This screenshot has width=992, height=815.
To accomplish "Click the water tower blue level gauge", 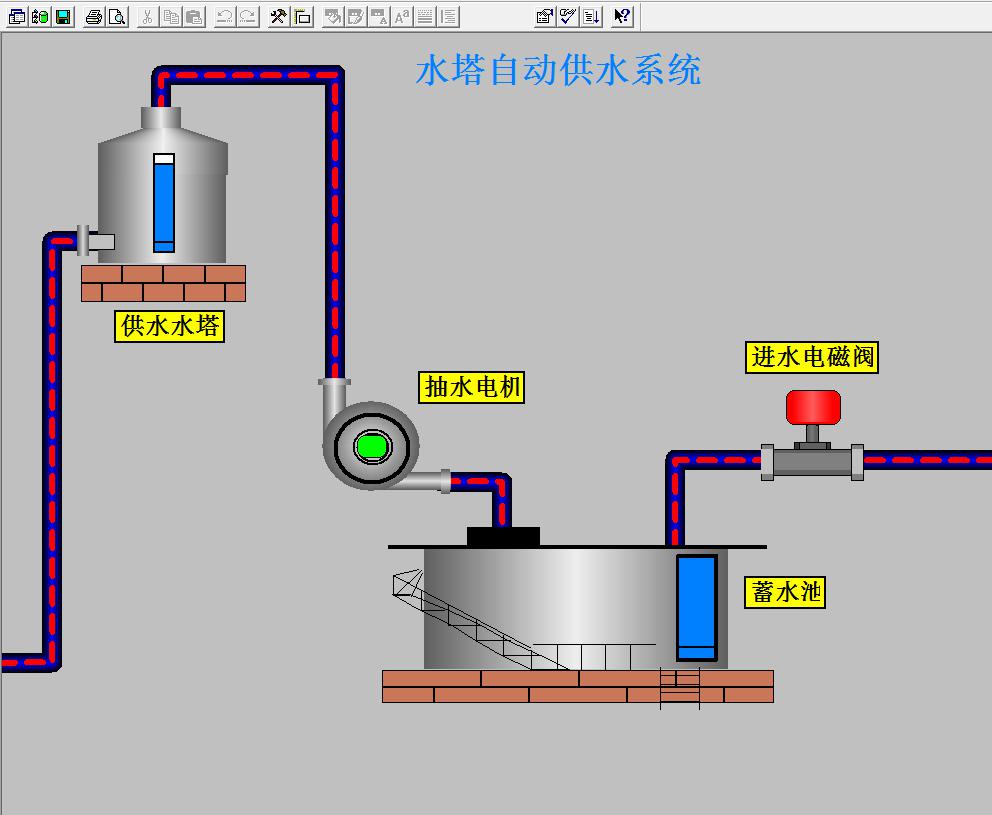I will click(164, 203).
